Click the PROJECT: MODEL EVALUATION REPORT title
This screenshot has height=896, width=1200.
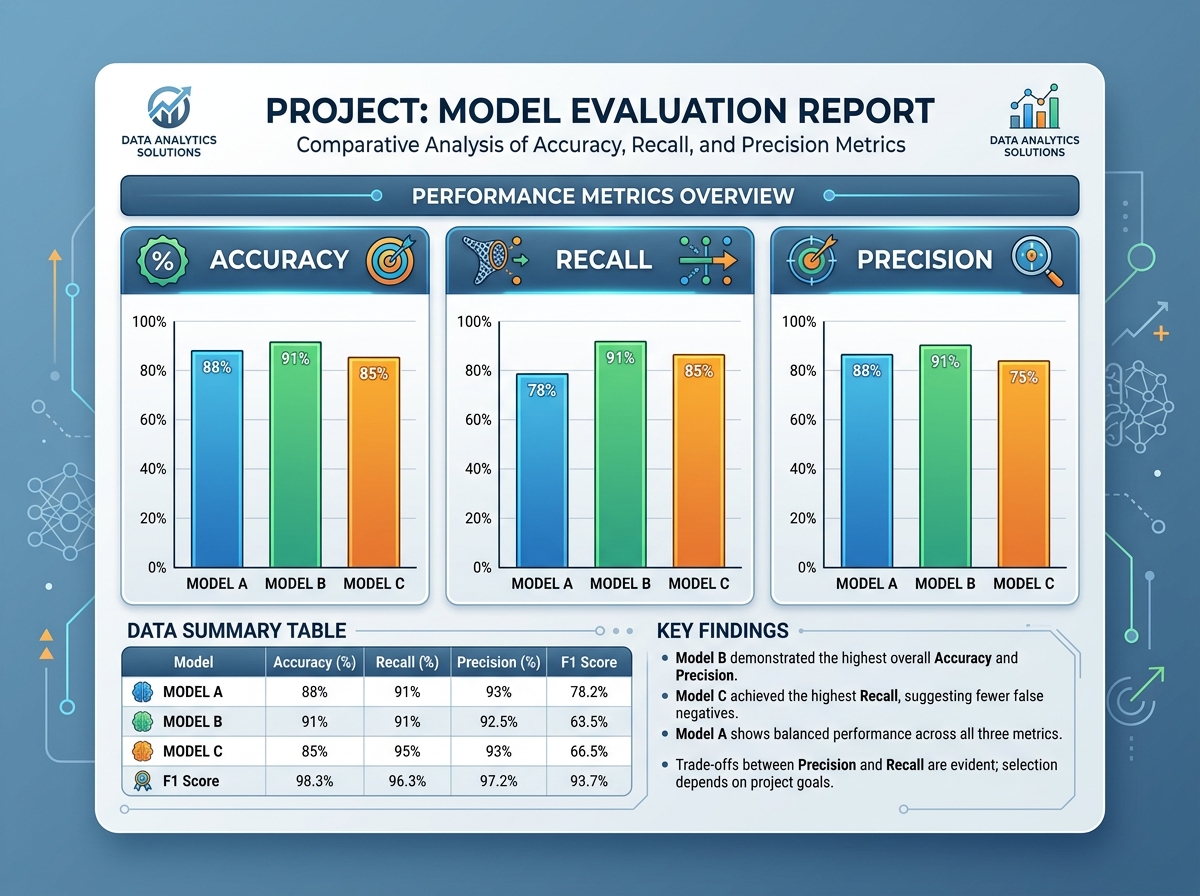point(600,110)
